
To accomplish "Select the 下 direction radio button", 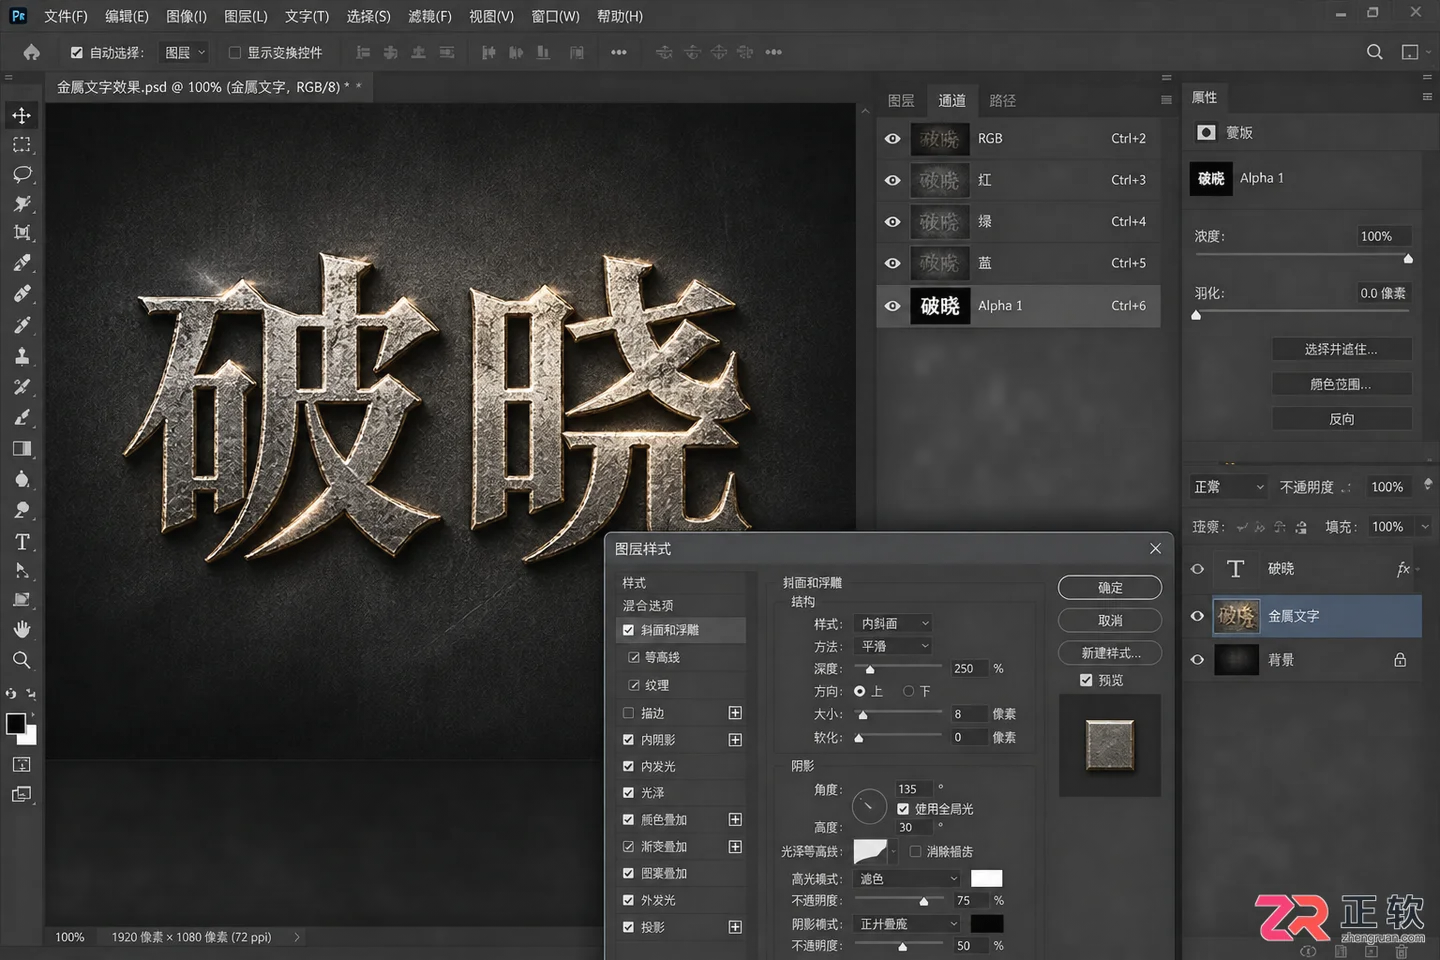I will click(x=909, y=691).
